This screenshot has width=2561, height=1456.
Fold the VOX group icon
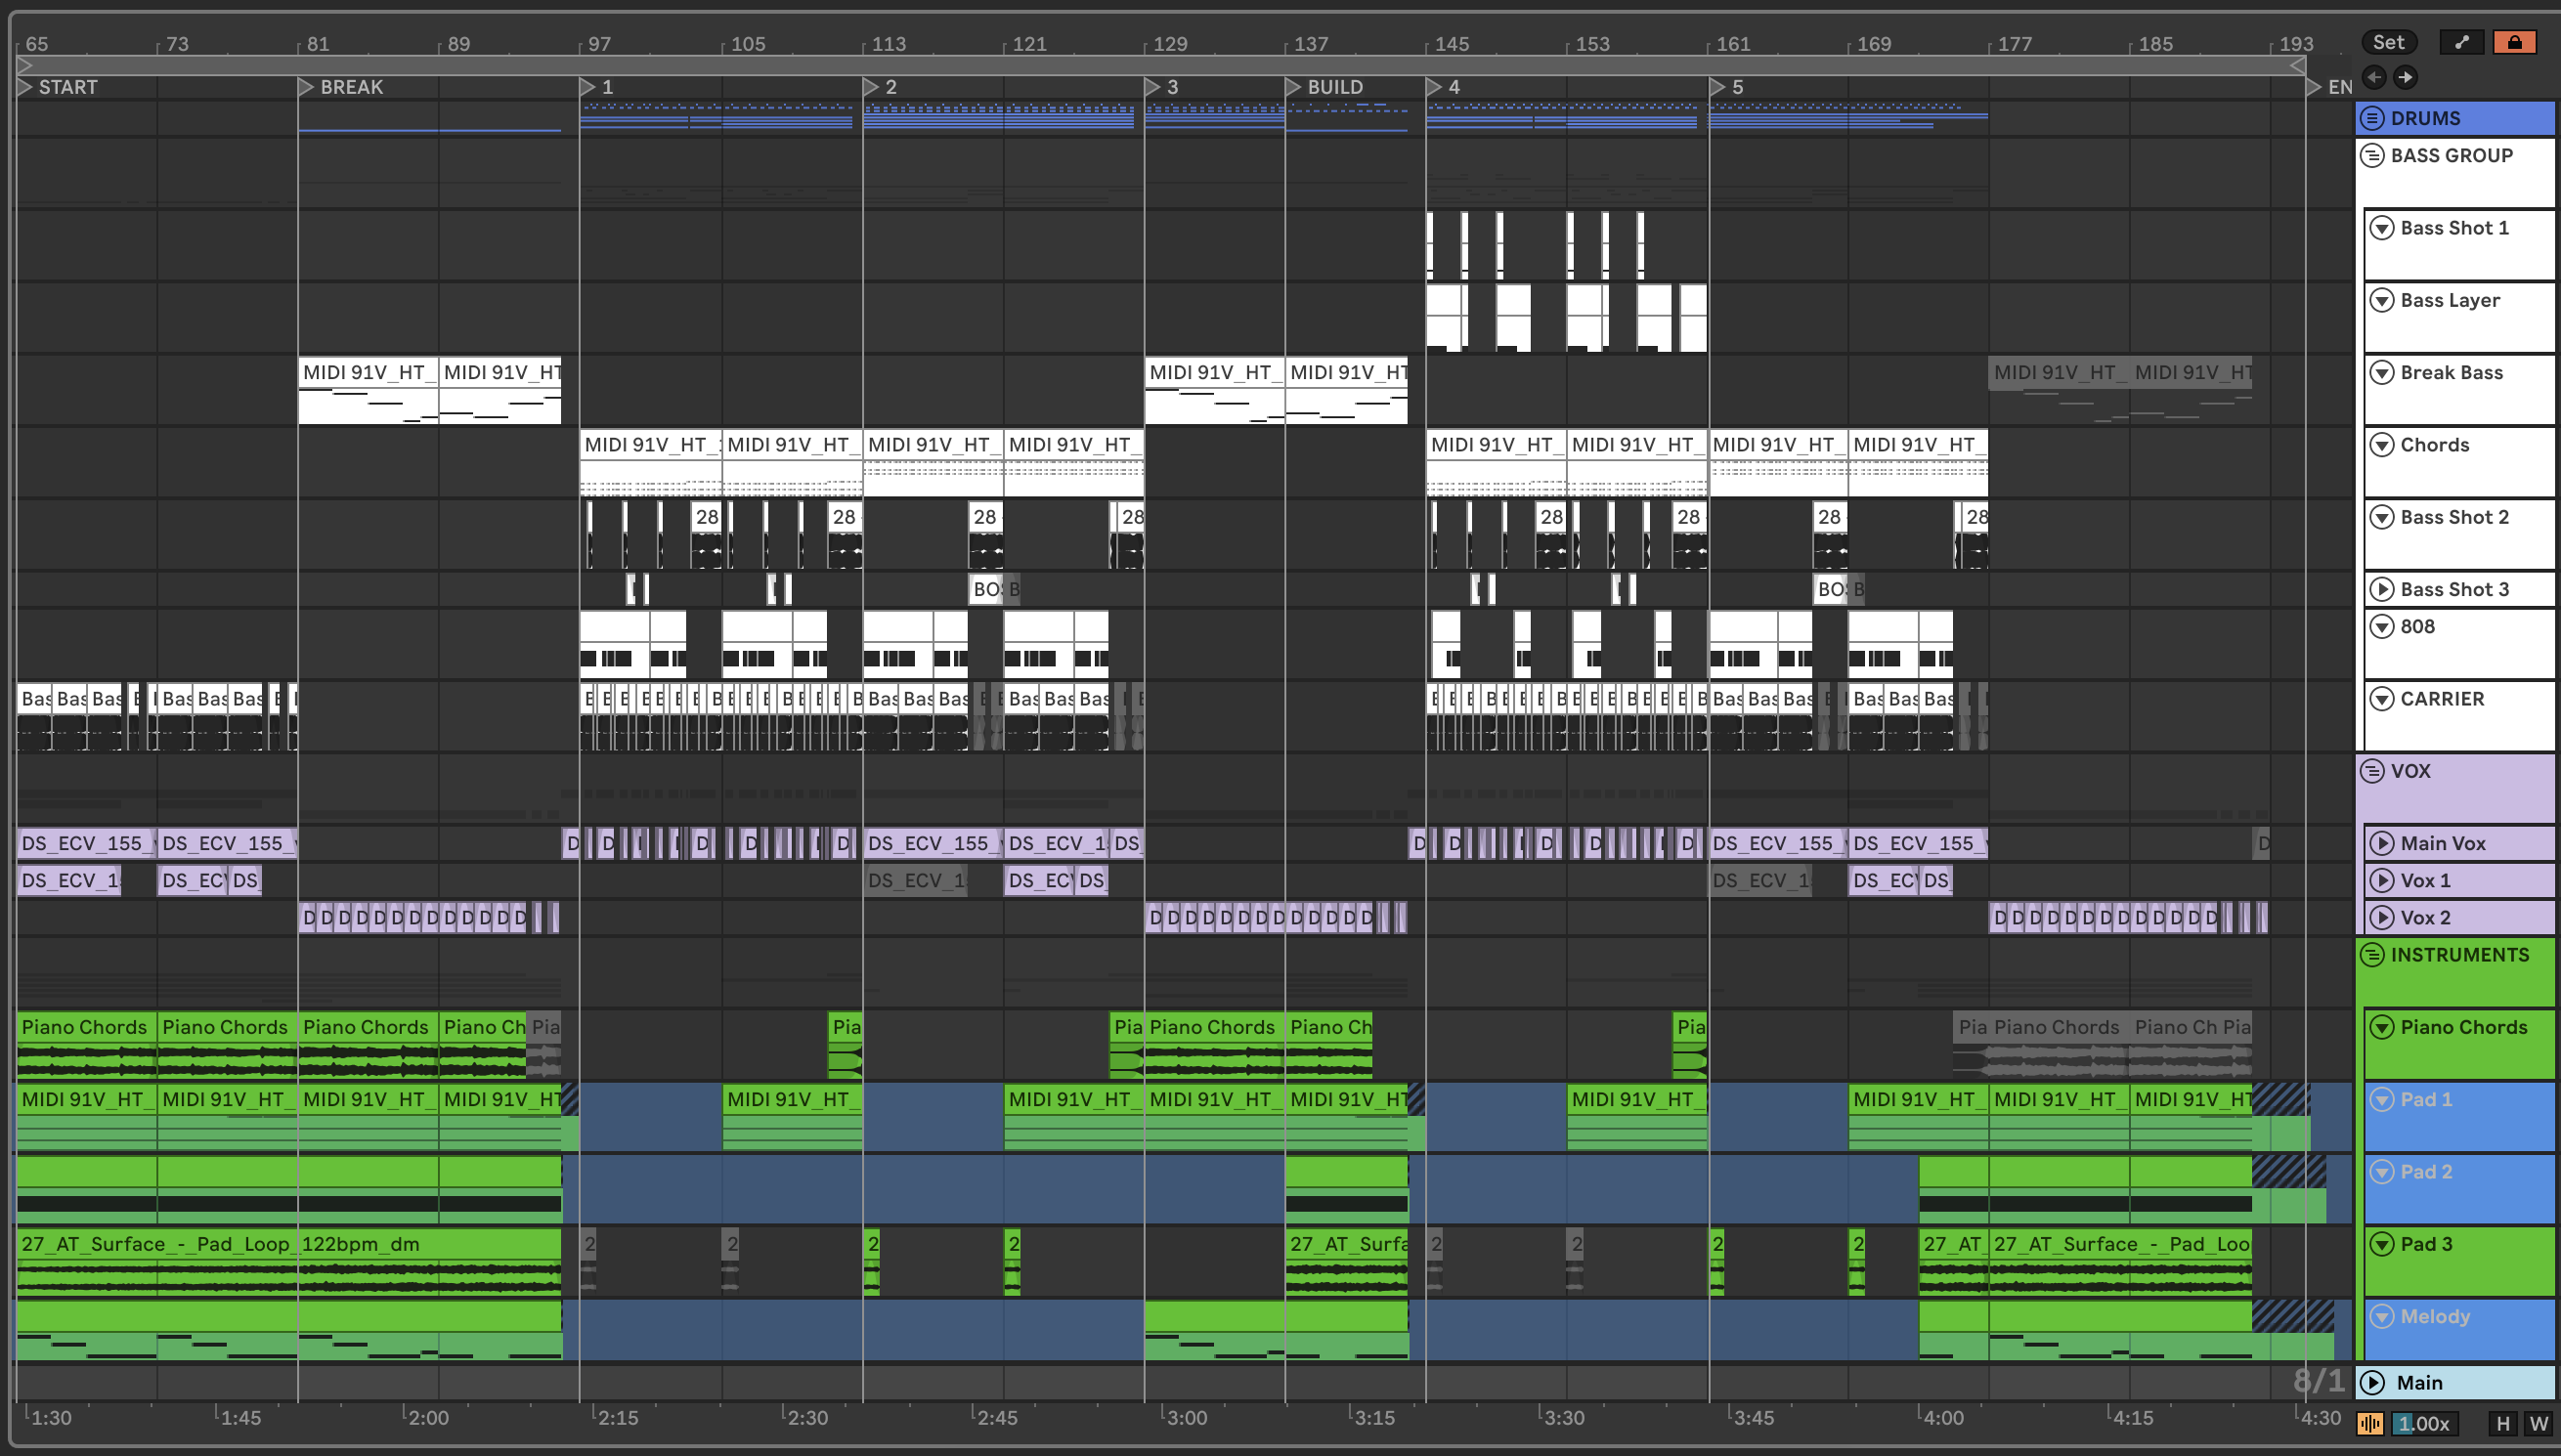click(2372, 771)
